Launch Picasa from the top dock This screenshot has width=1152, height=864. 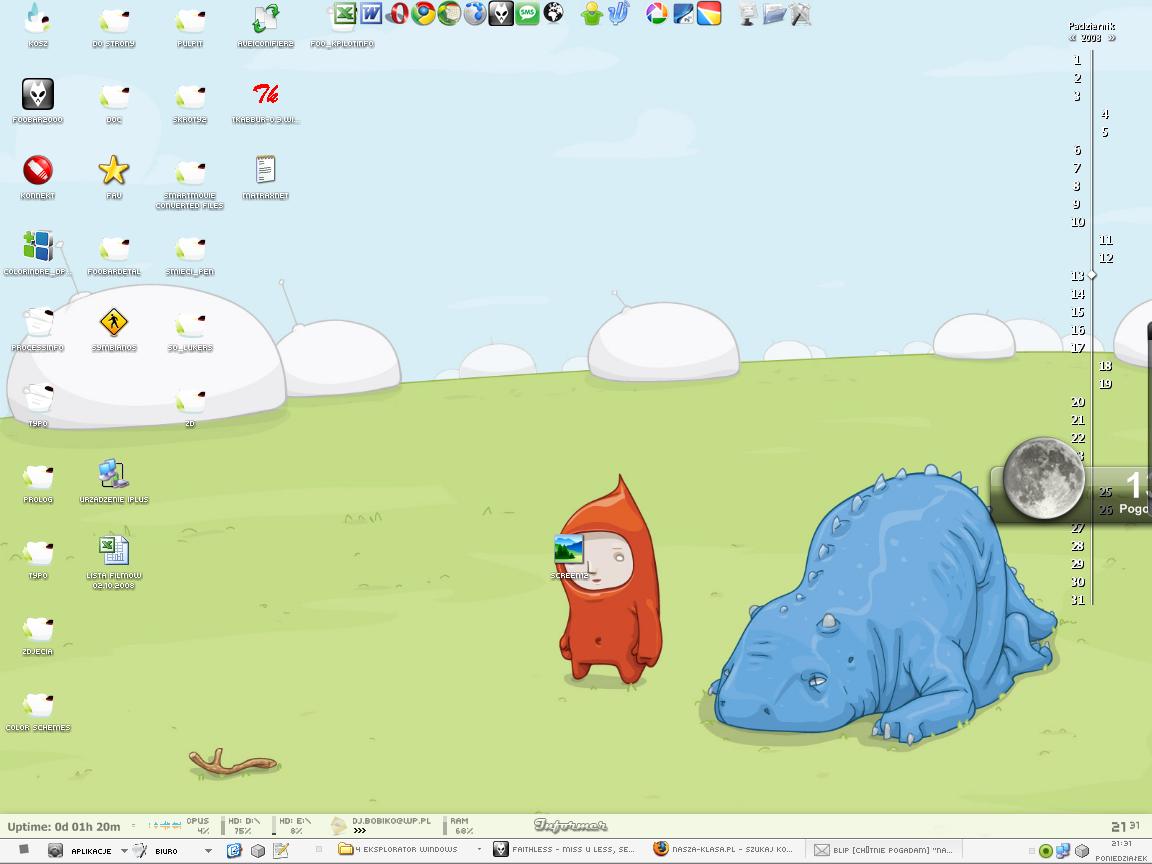(x=657, y=13)
